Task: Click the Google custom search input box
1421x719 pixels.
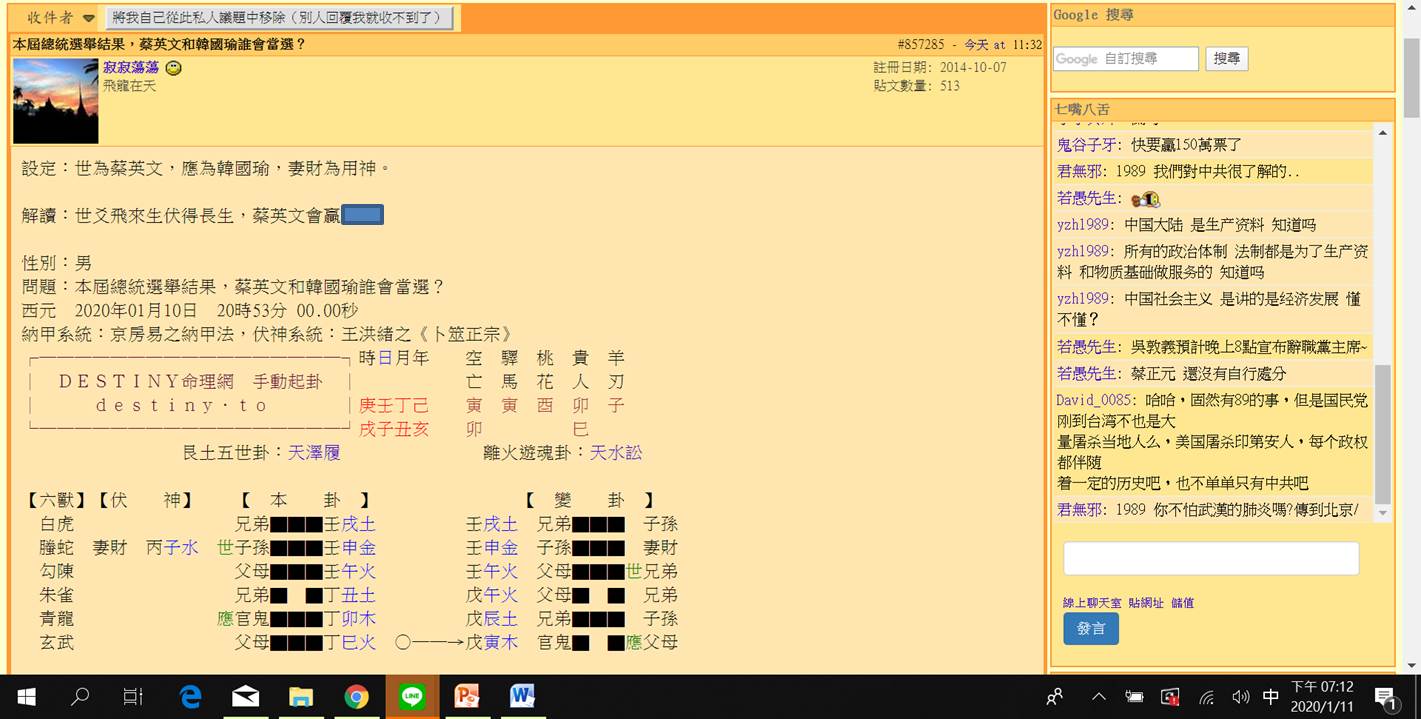Action: (x=1125, y=58)
